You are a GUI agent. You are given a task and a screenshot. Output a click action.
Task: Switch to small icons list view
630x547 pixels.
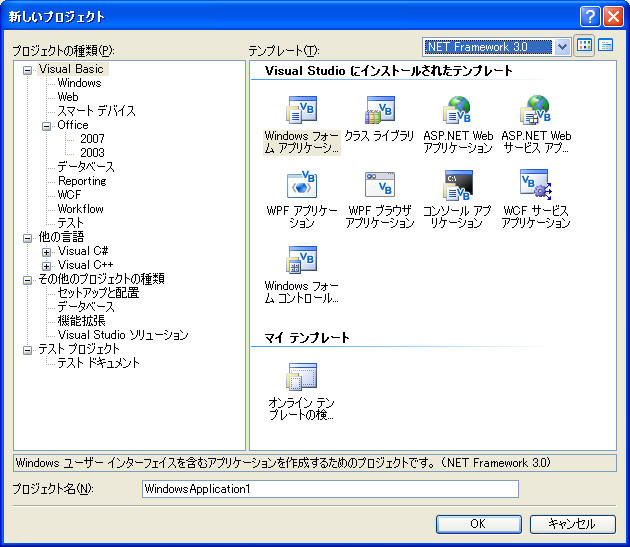[x=605, y=45]
